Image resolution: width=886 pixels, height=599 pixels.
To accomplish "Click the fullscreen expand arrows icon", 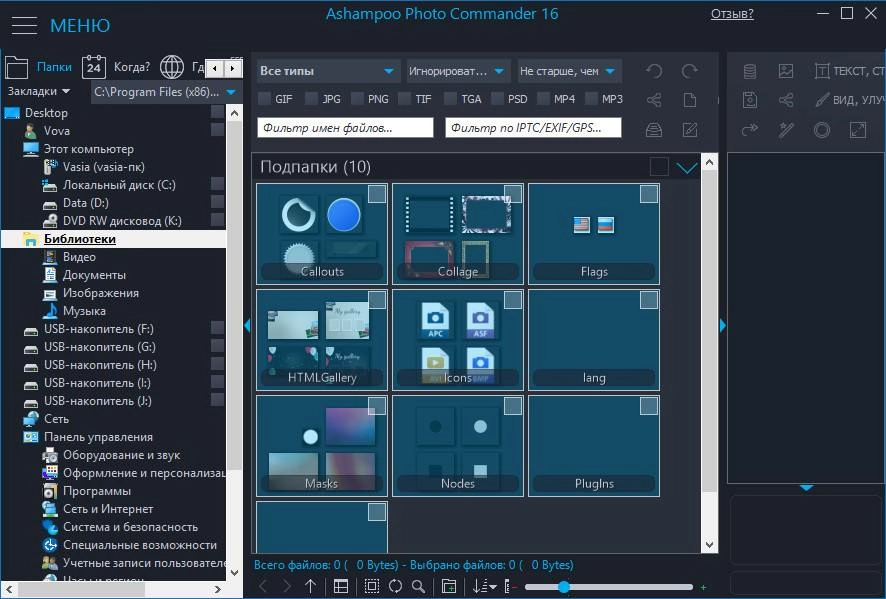I will point(858,130).
